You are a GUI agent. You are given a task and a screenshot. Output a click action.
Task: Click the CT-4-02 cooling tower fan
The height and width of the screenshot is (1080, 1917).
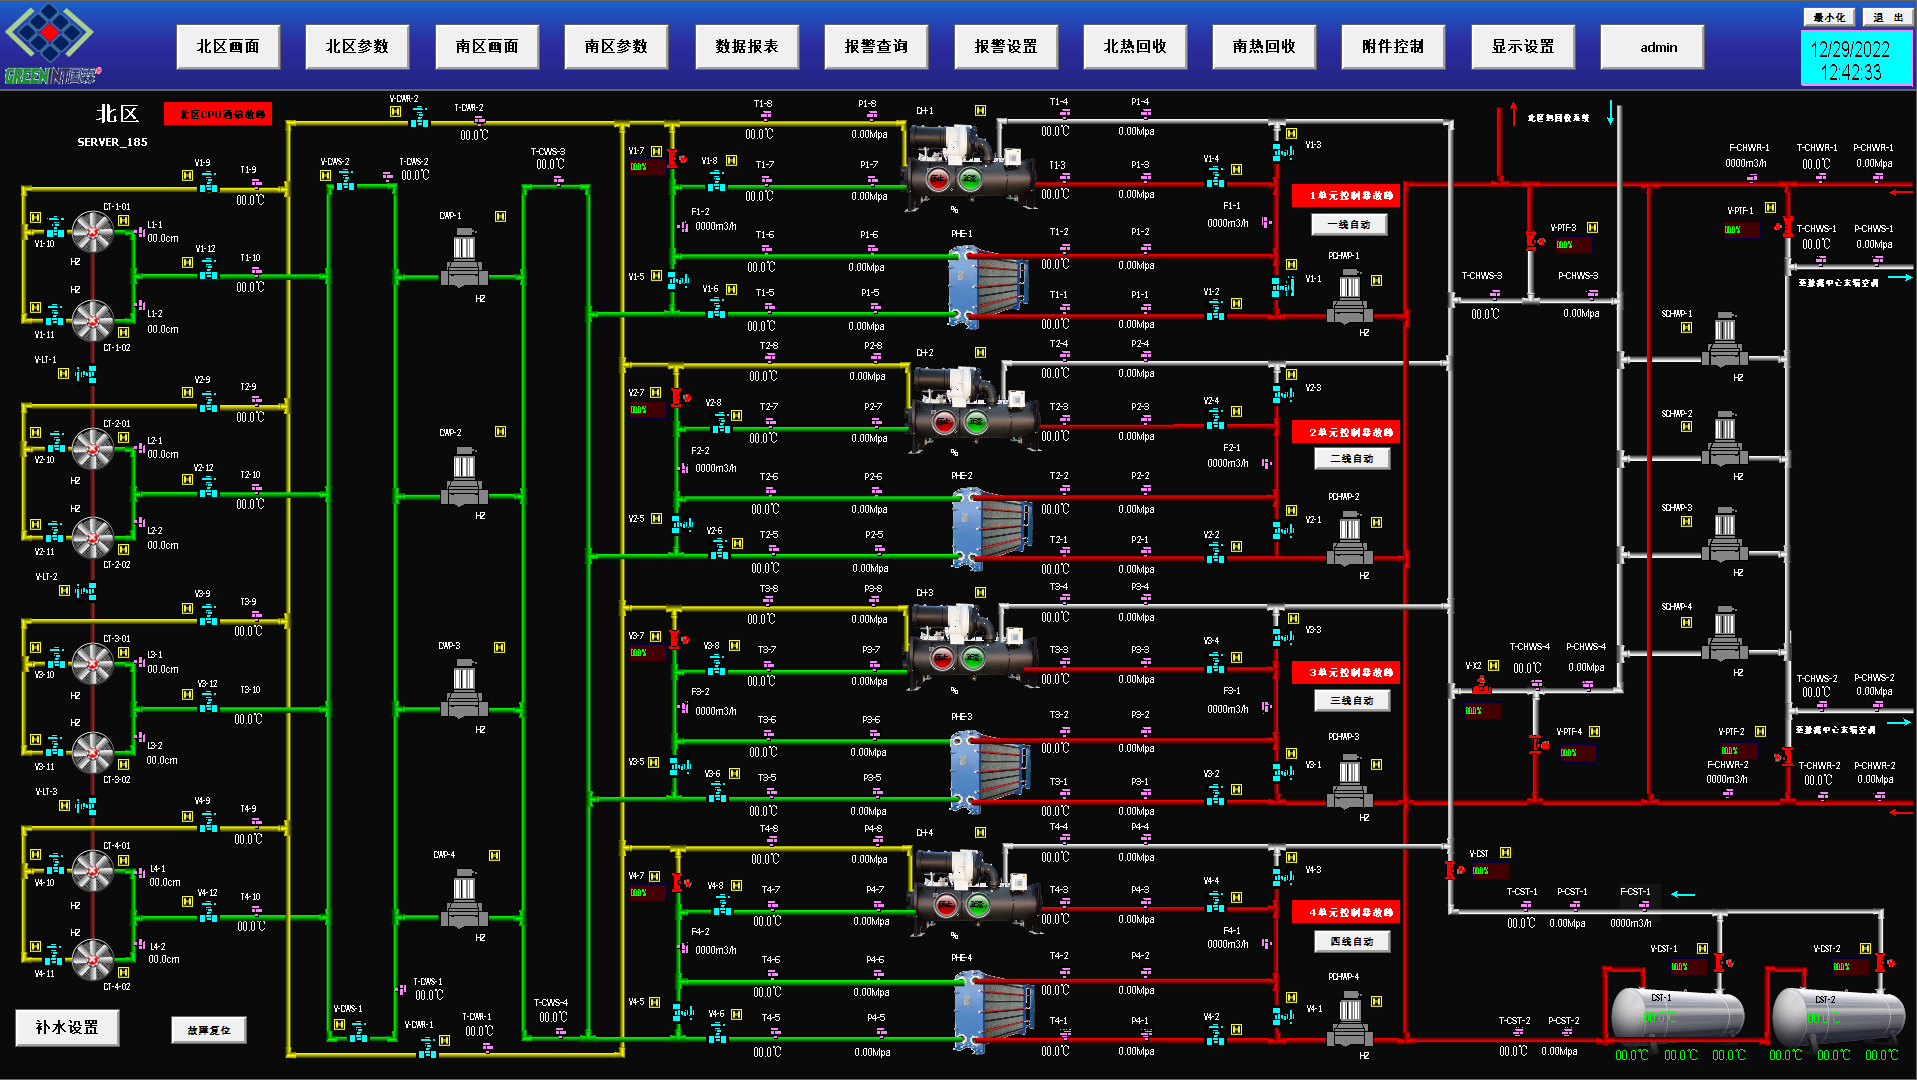93,958
